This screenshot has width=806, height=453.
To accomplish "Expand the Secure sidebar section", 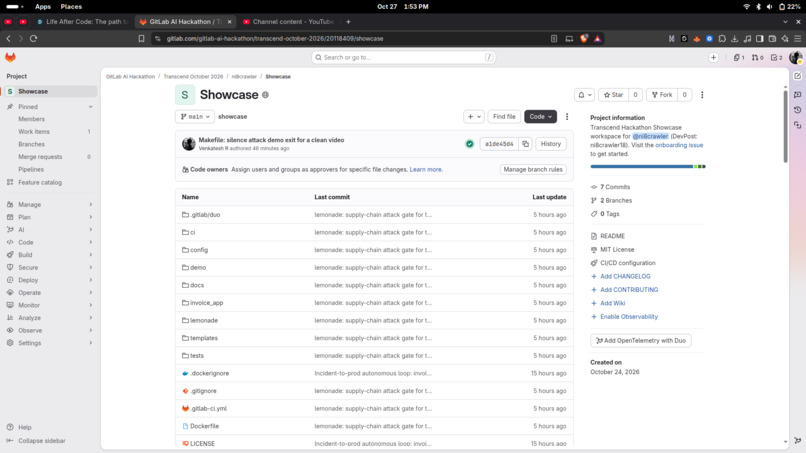I will click(49, 267).
